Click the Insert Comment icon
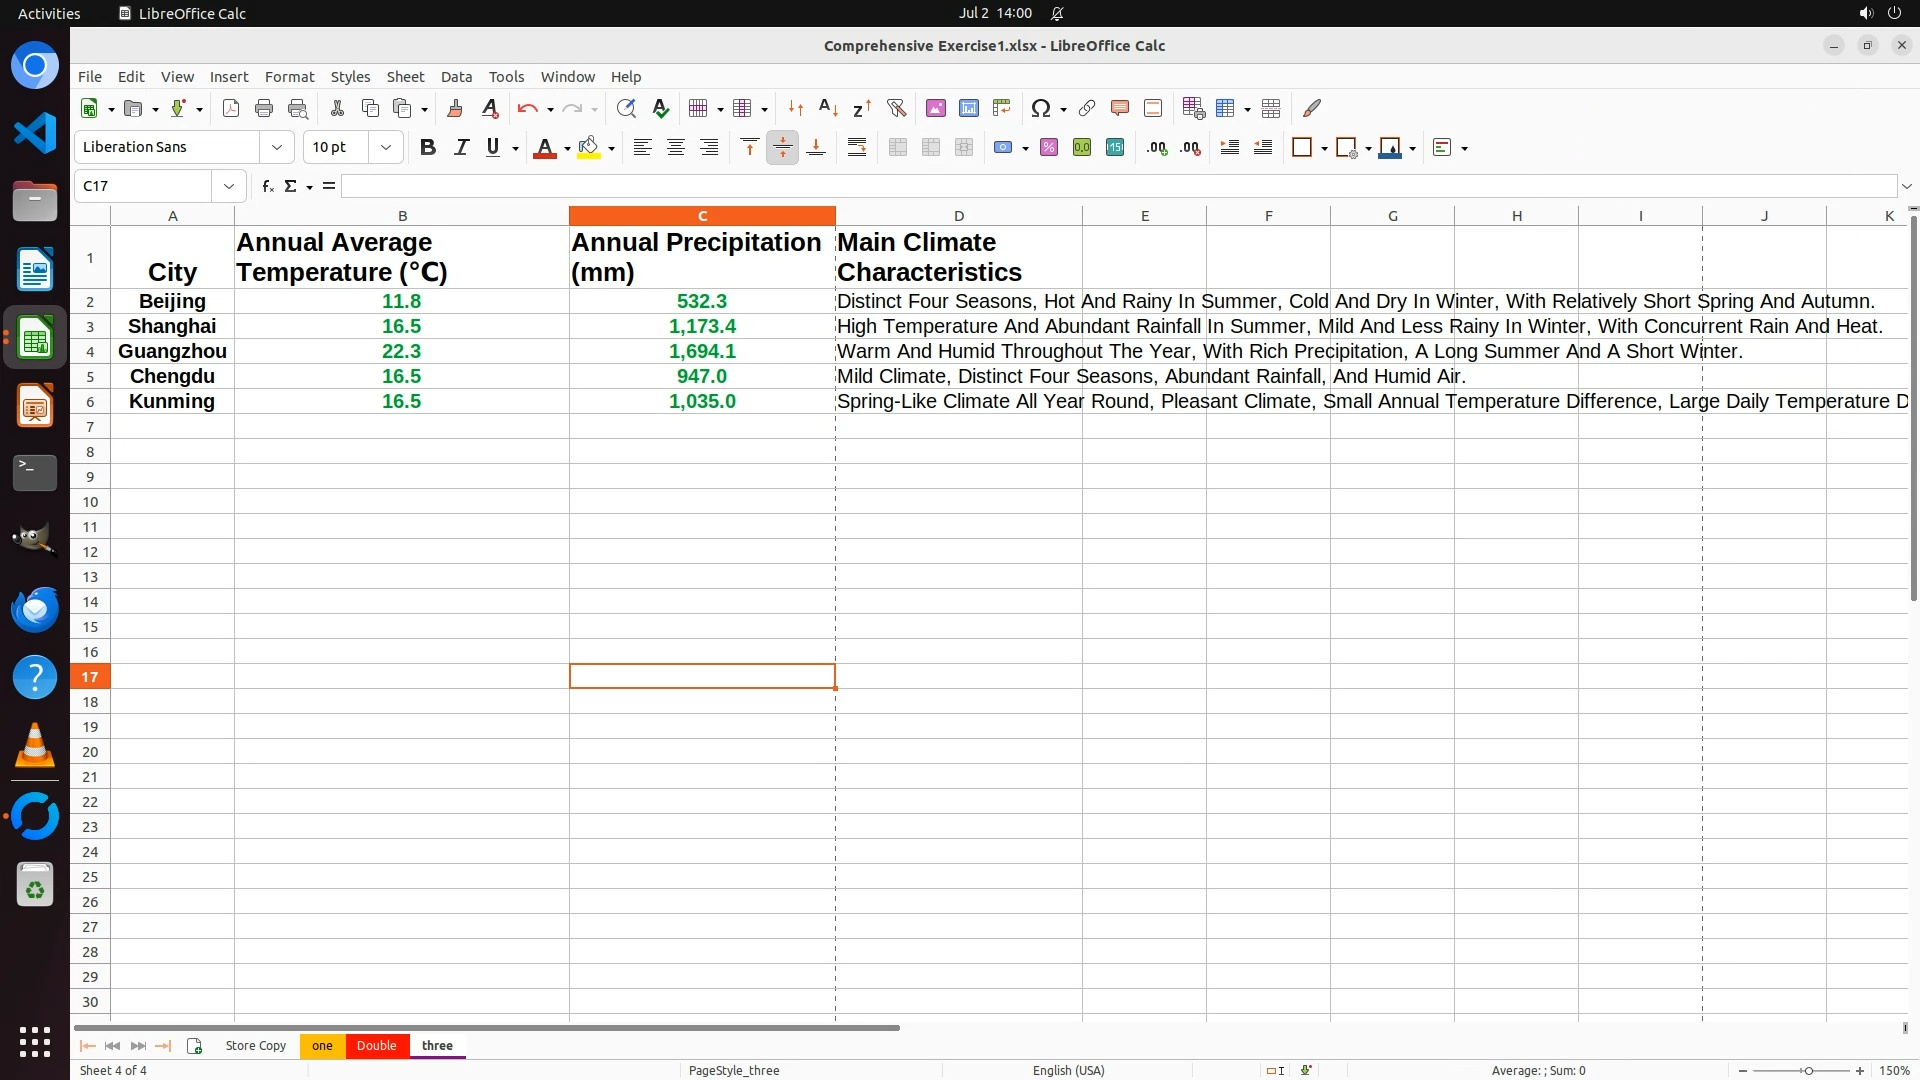The height and width of the screenshot is (1080, 1920). [1120, 108]
